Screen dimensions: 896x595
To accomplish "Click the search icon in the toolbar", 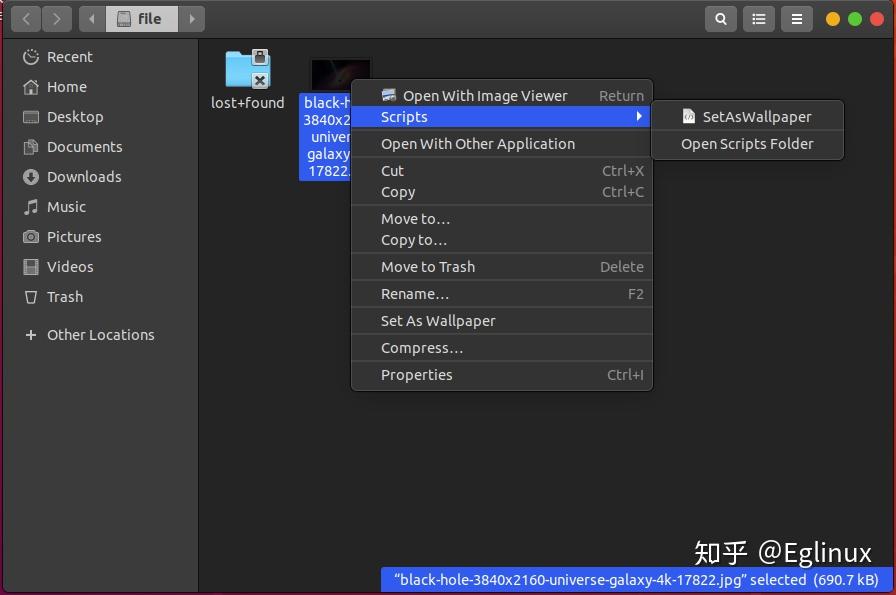I will 721,18.
